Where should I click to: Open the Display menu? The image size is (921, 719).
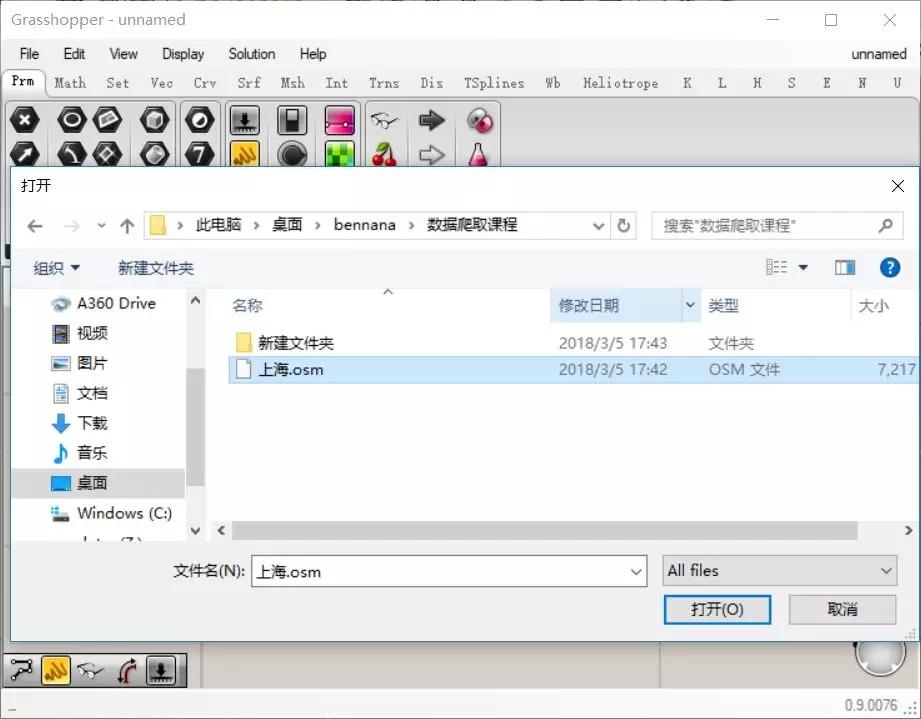(183, 54)
